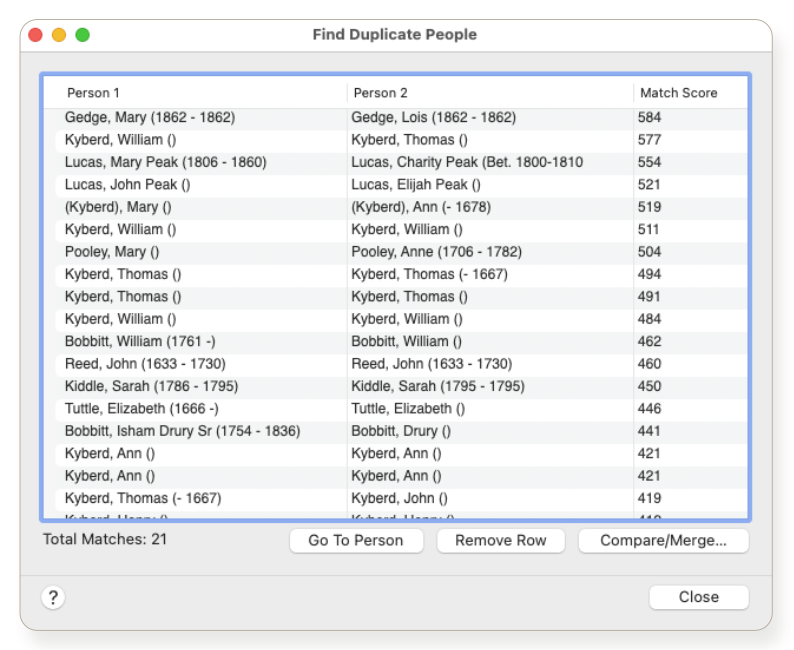794x650 pixels.
Task: Open Compare/Merge for the selected match
Action: pyautogui.click(x=662, y=540)
